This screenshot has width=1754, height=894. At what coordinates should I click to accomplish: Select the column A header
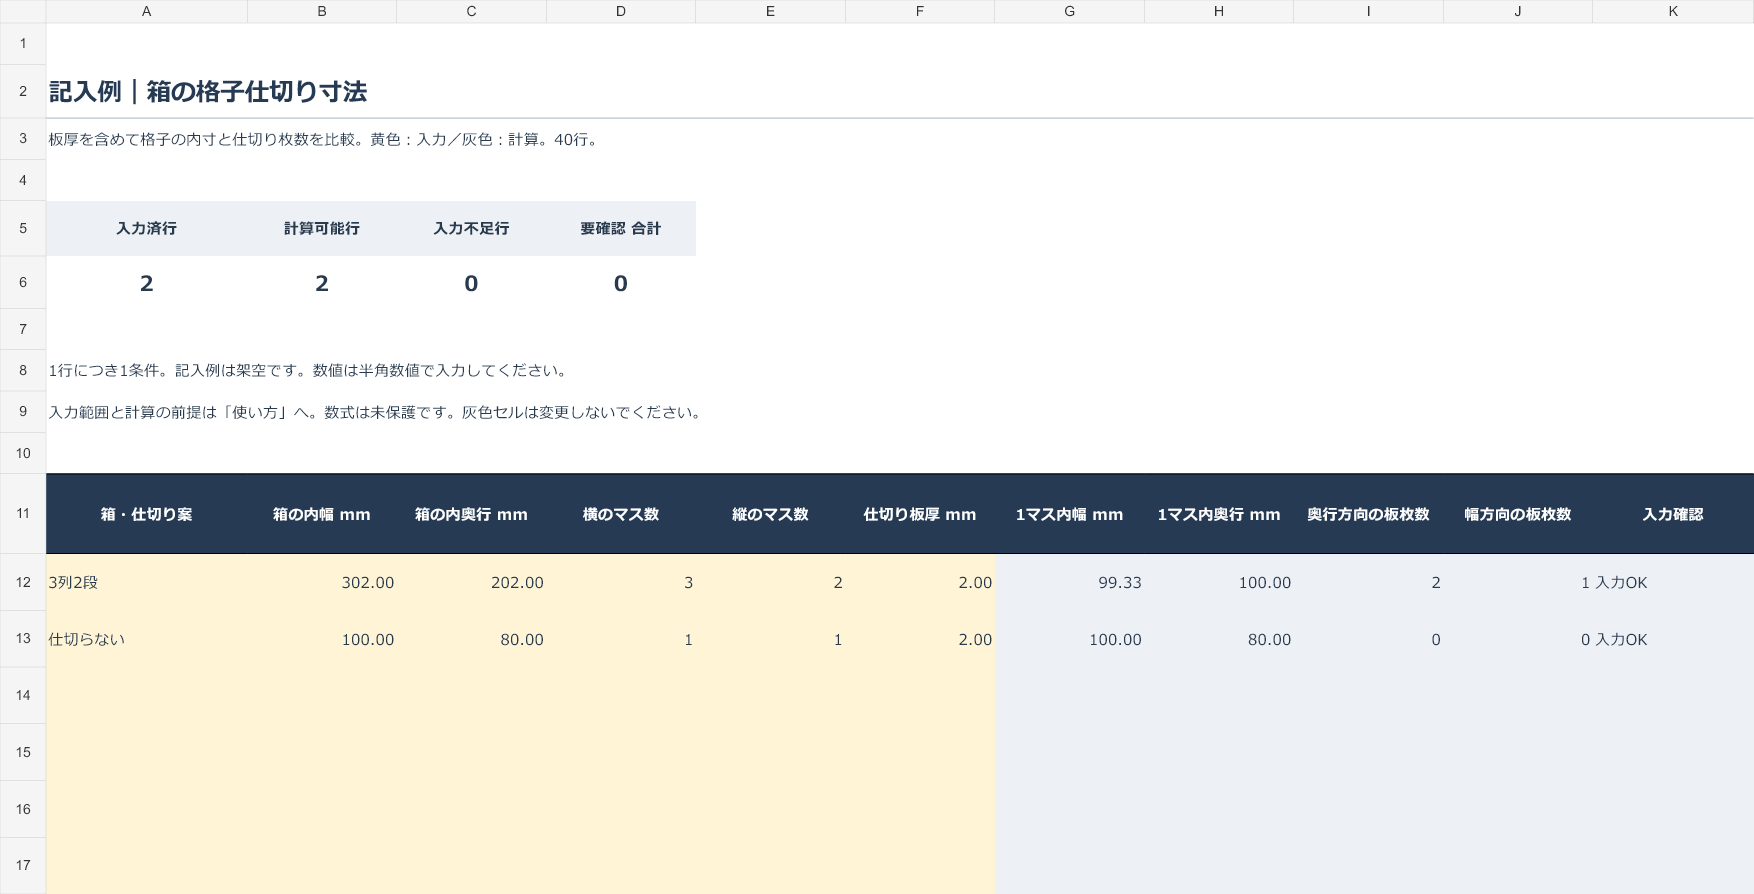pos(146,11)
